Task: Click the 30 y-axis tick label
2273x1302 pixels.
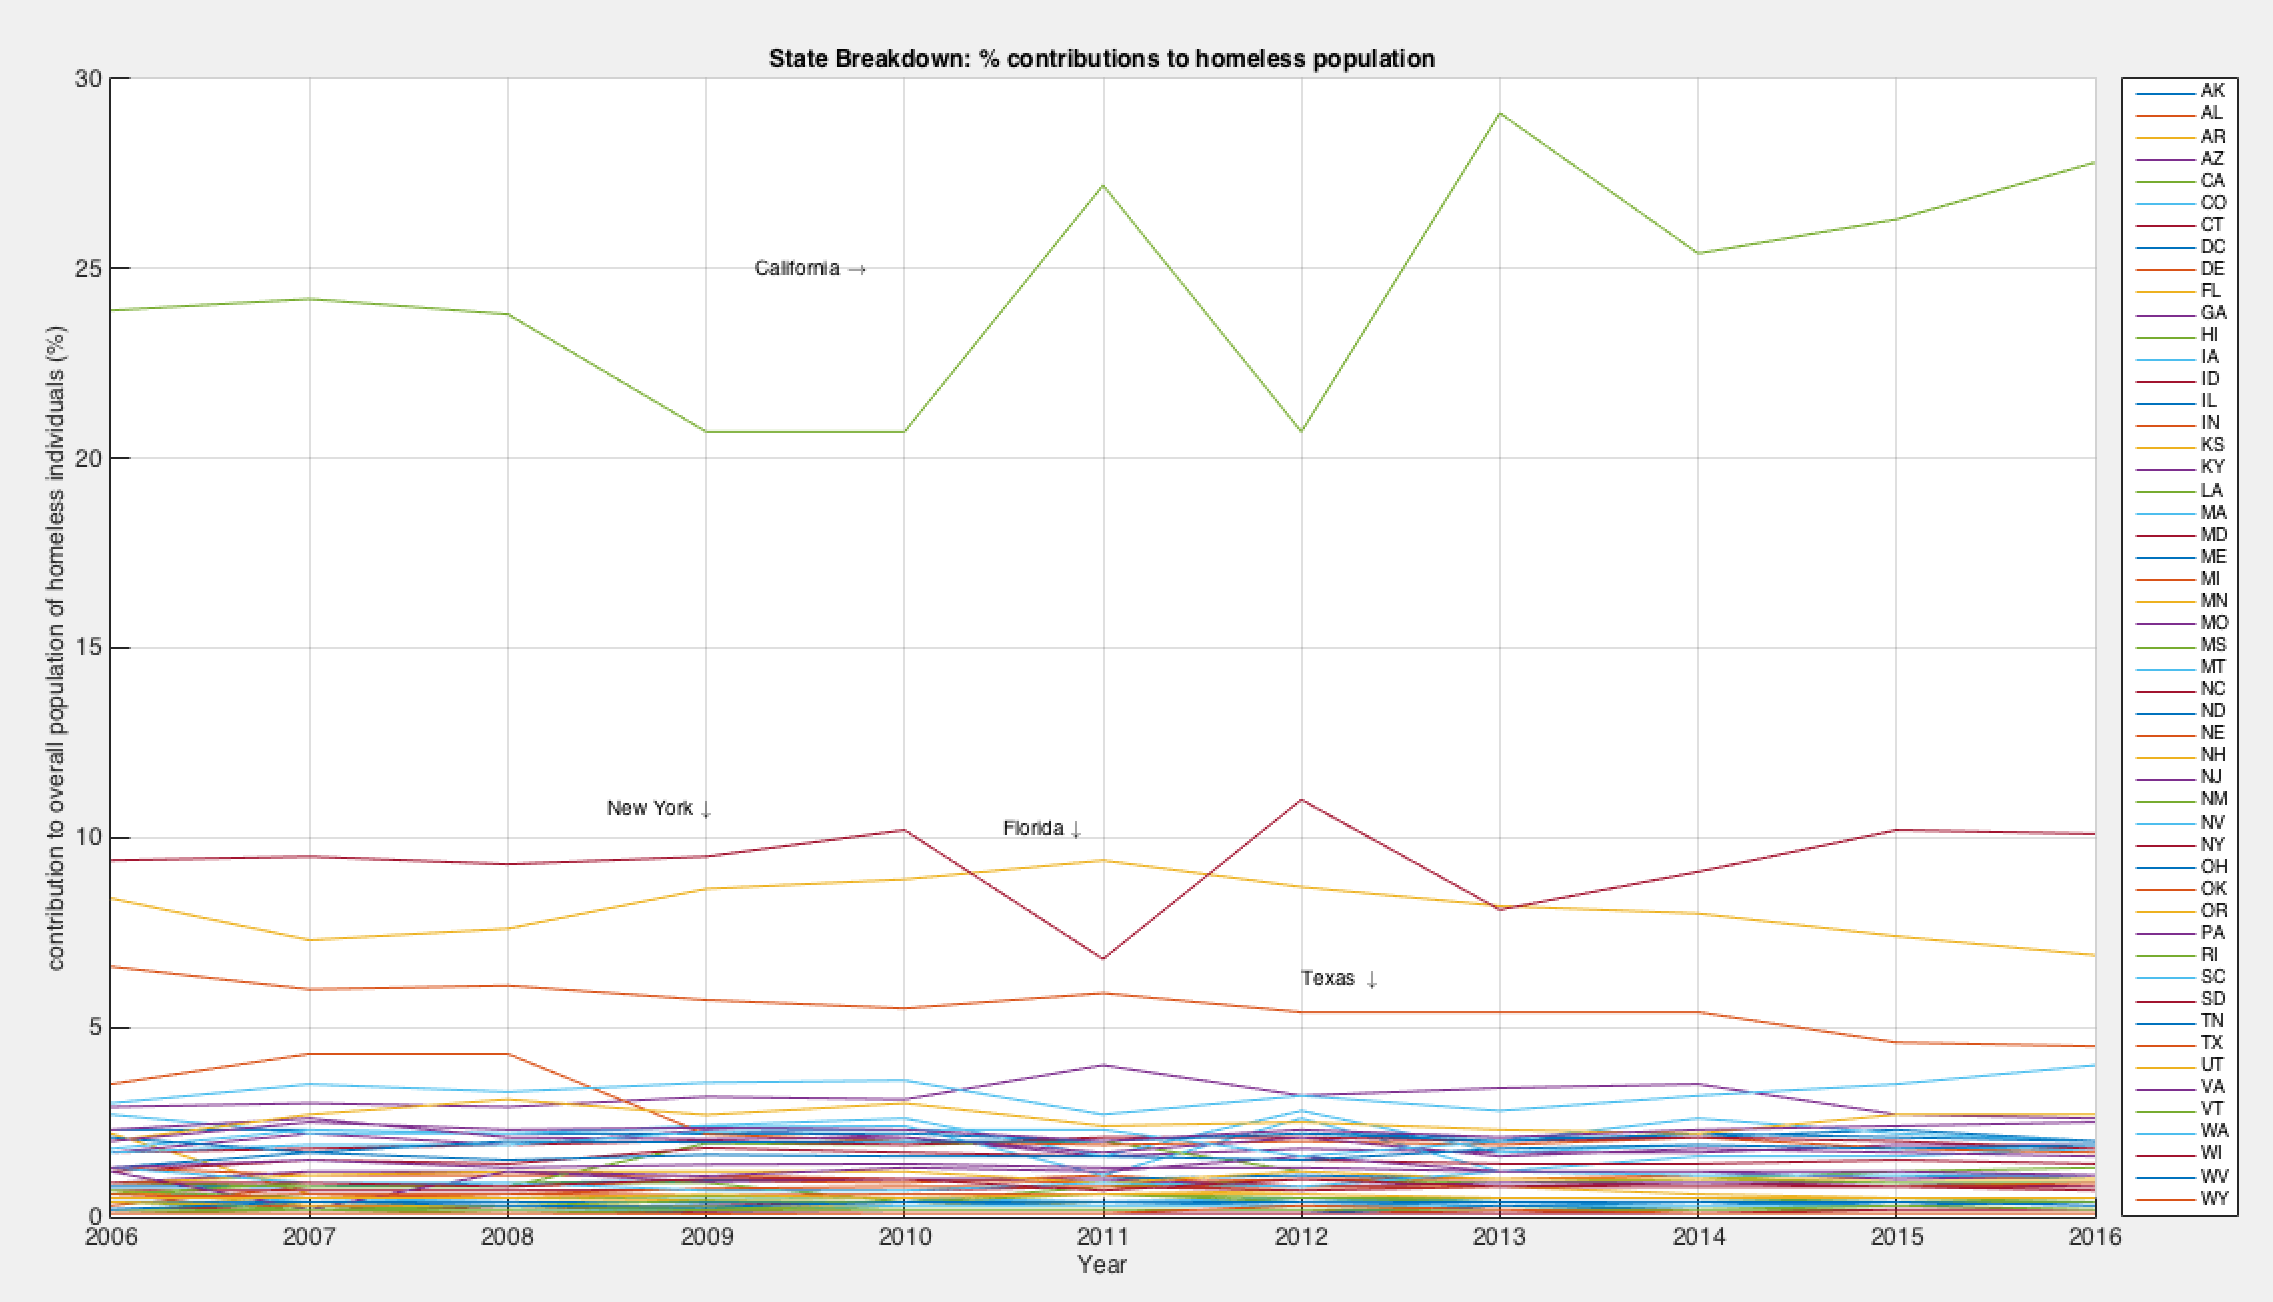Action: click(x=88, y=79)
